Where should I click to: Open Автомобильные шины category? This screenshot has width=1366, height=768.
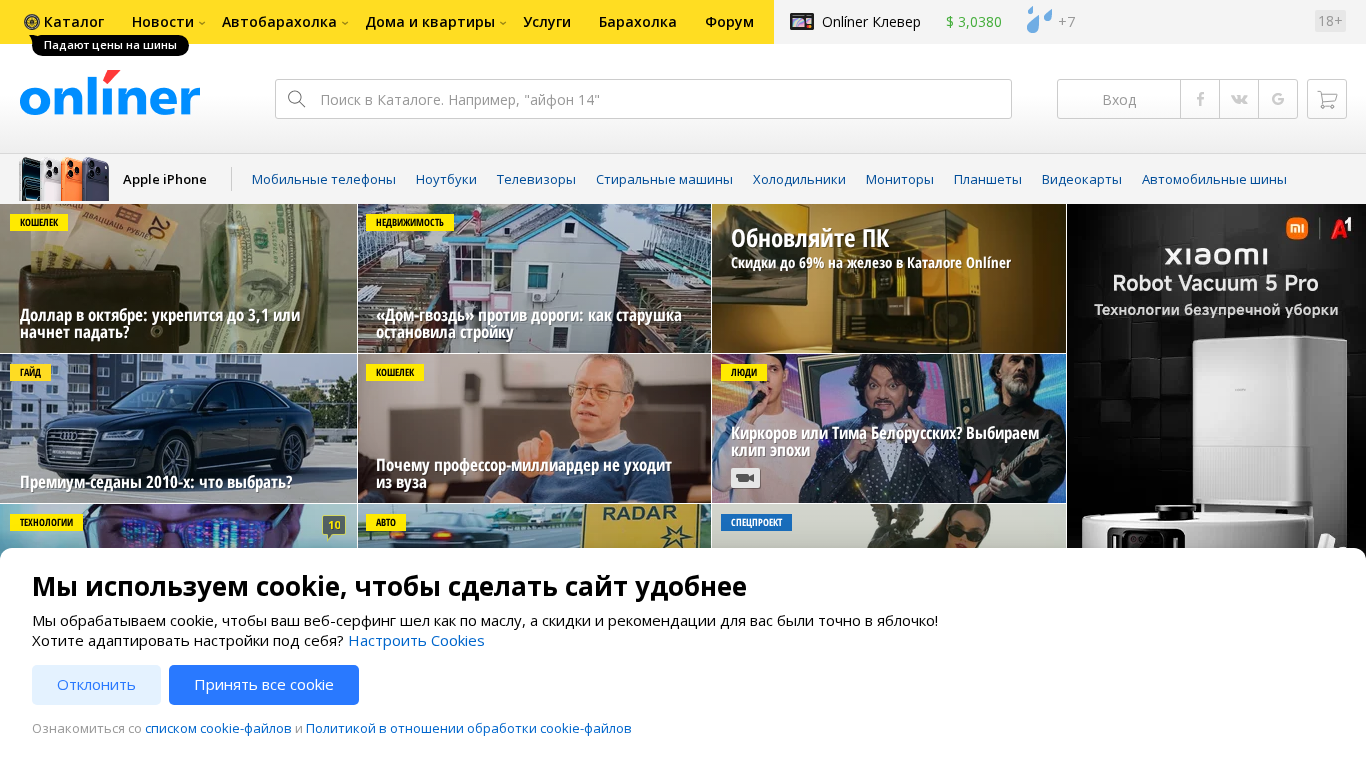pos(1214,180)
